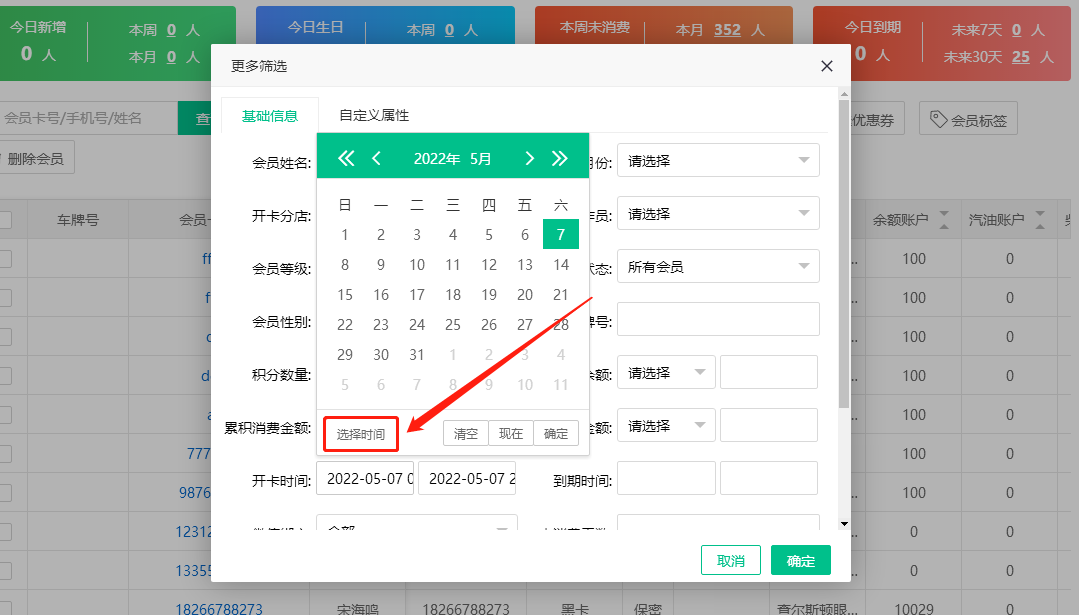
Task: Go to previous month in the calendar
Action: [378, 157]
